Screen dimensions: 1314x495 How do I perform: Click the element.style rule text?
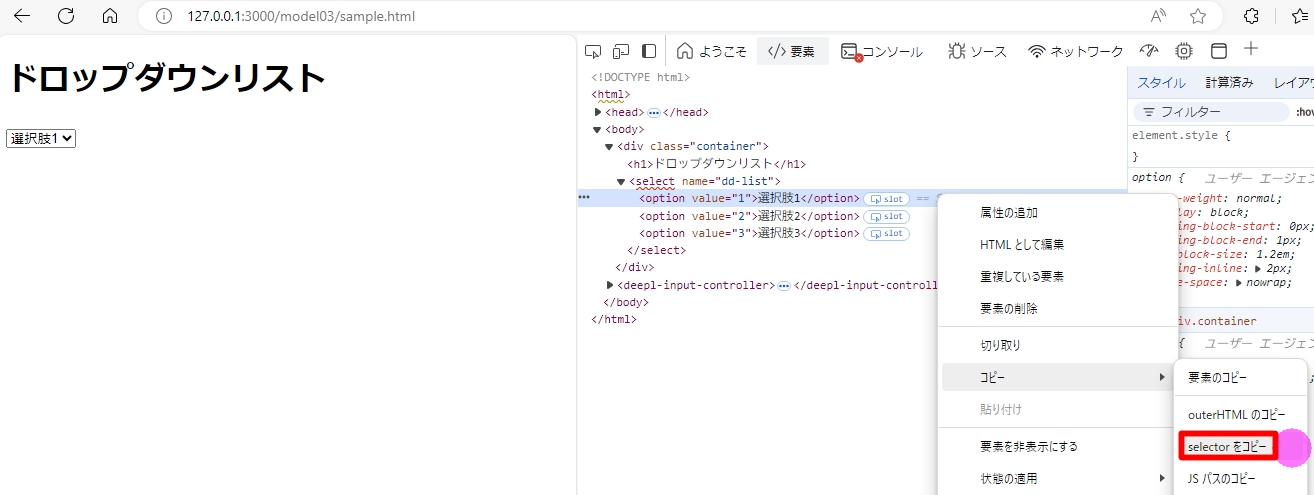[1181, 135]
